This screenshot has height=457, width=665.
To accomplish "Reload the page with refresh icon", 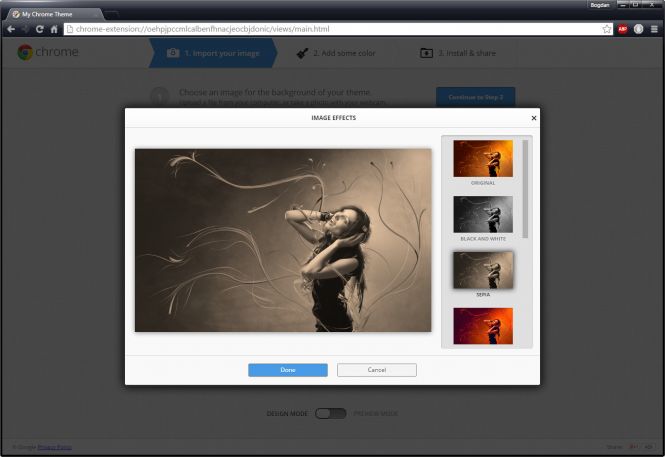I will pyautogui.click(x=40, y=29).
